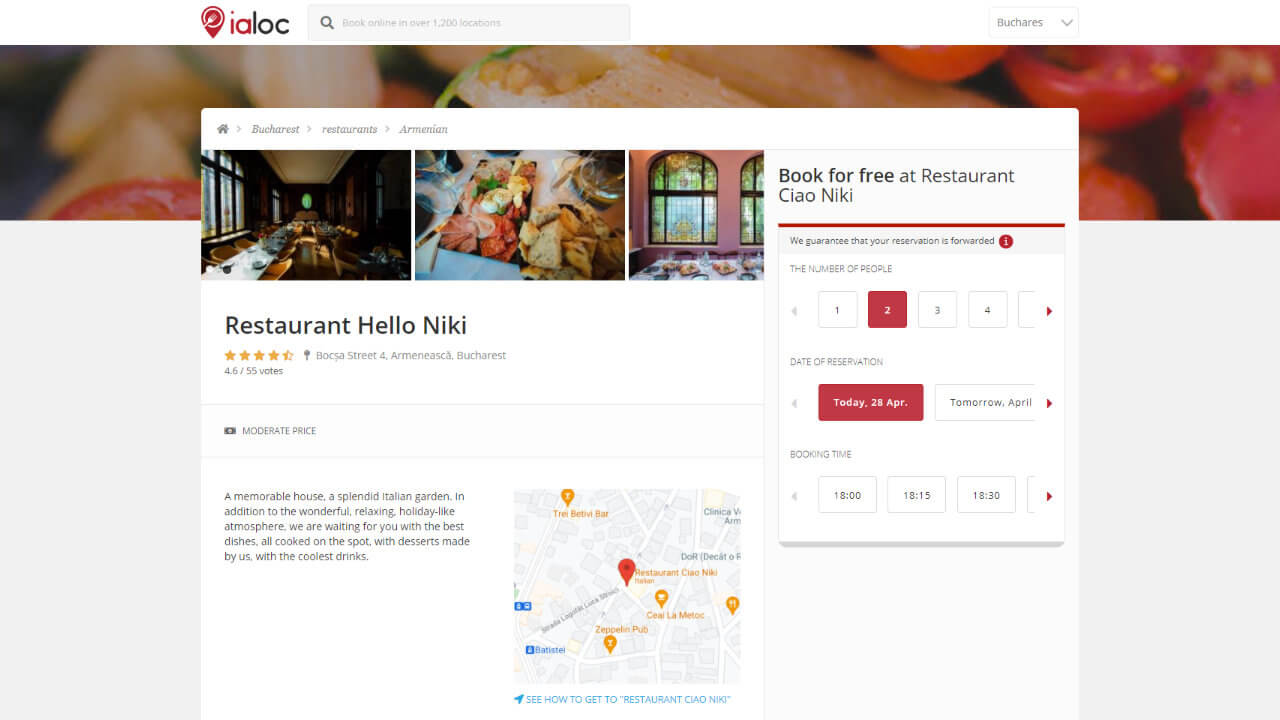Show later booking times with right arrow
Viewport: 1280px width, 720px height.
pos(1049,496)
